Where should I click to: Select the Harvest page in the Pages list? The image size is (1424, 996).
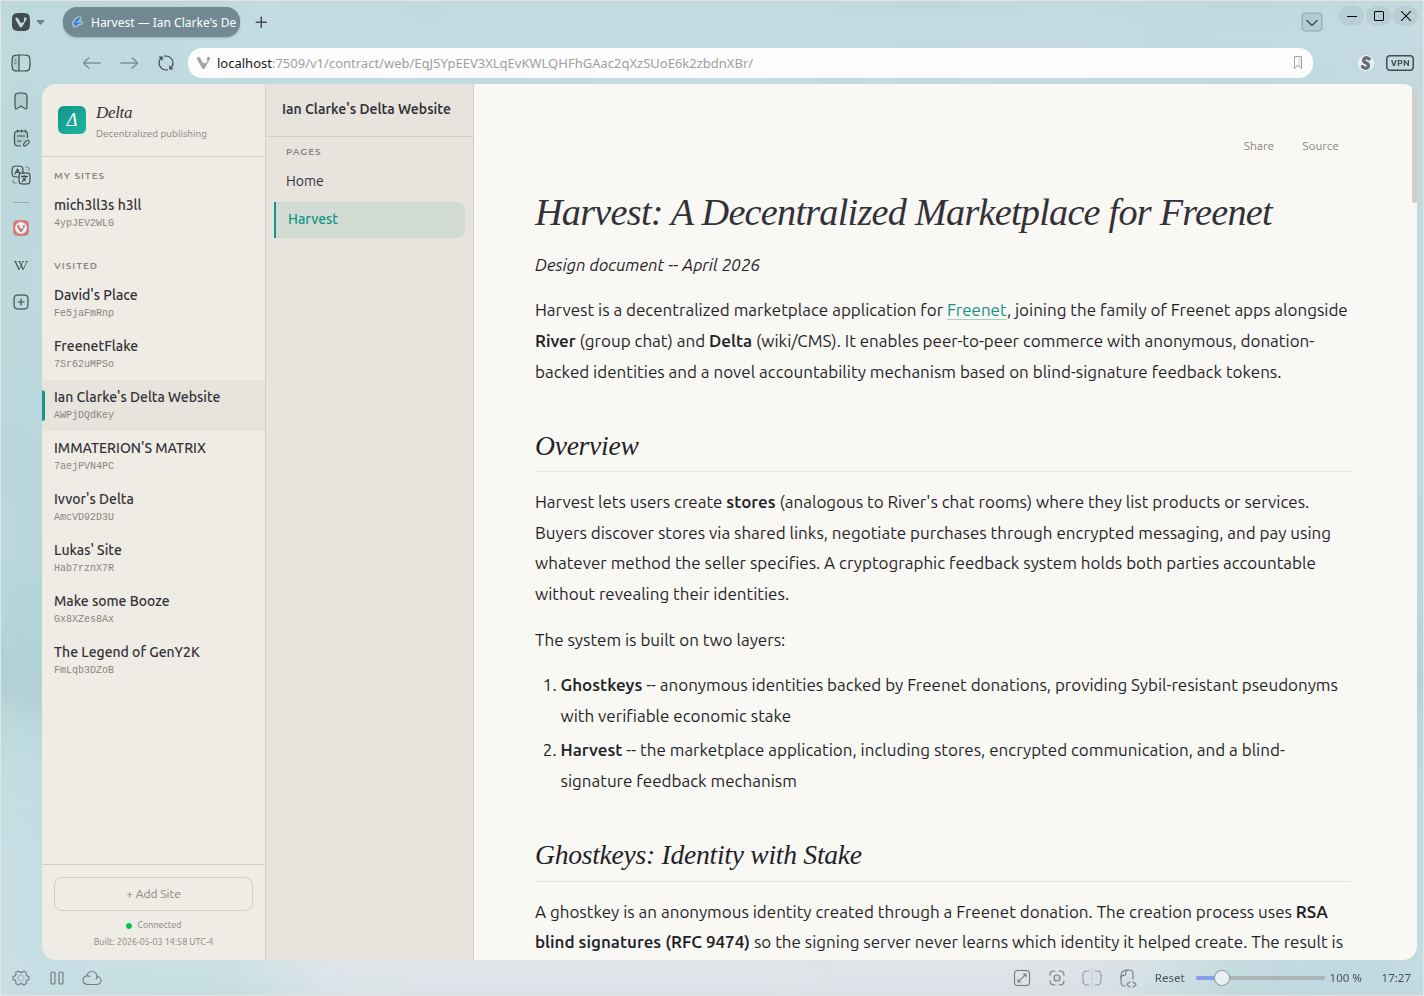(x=369, y=220)
